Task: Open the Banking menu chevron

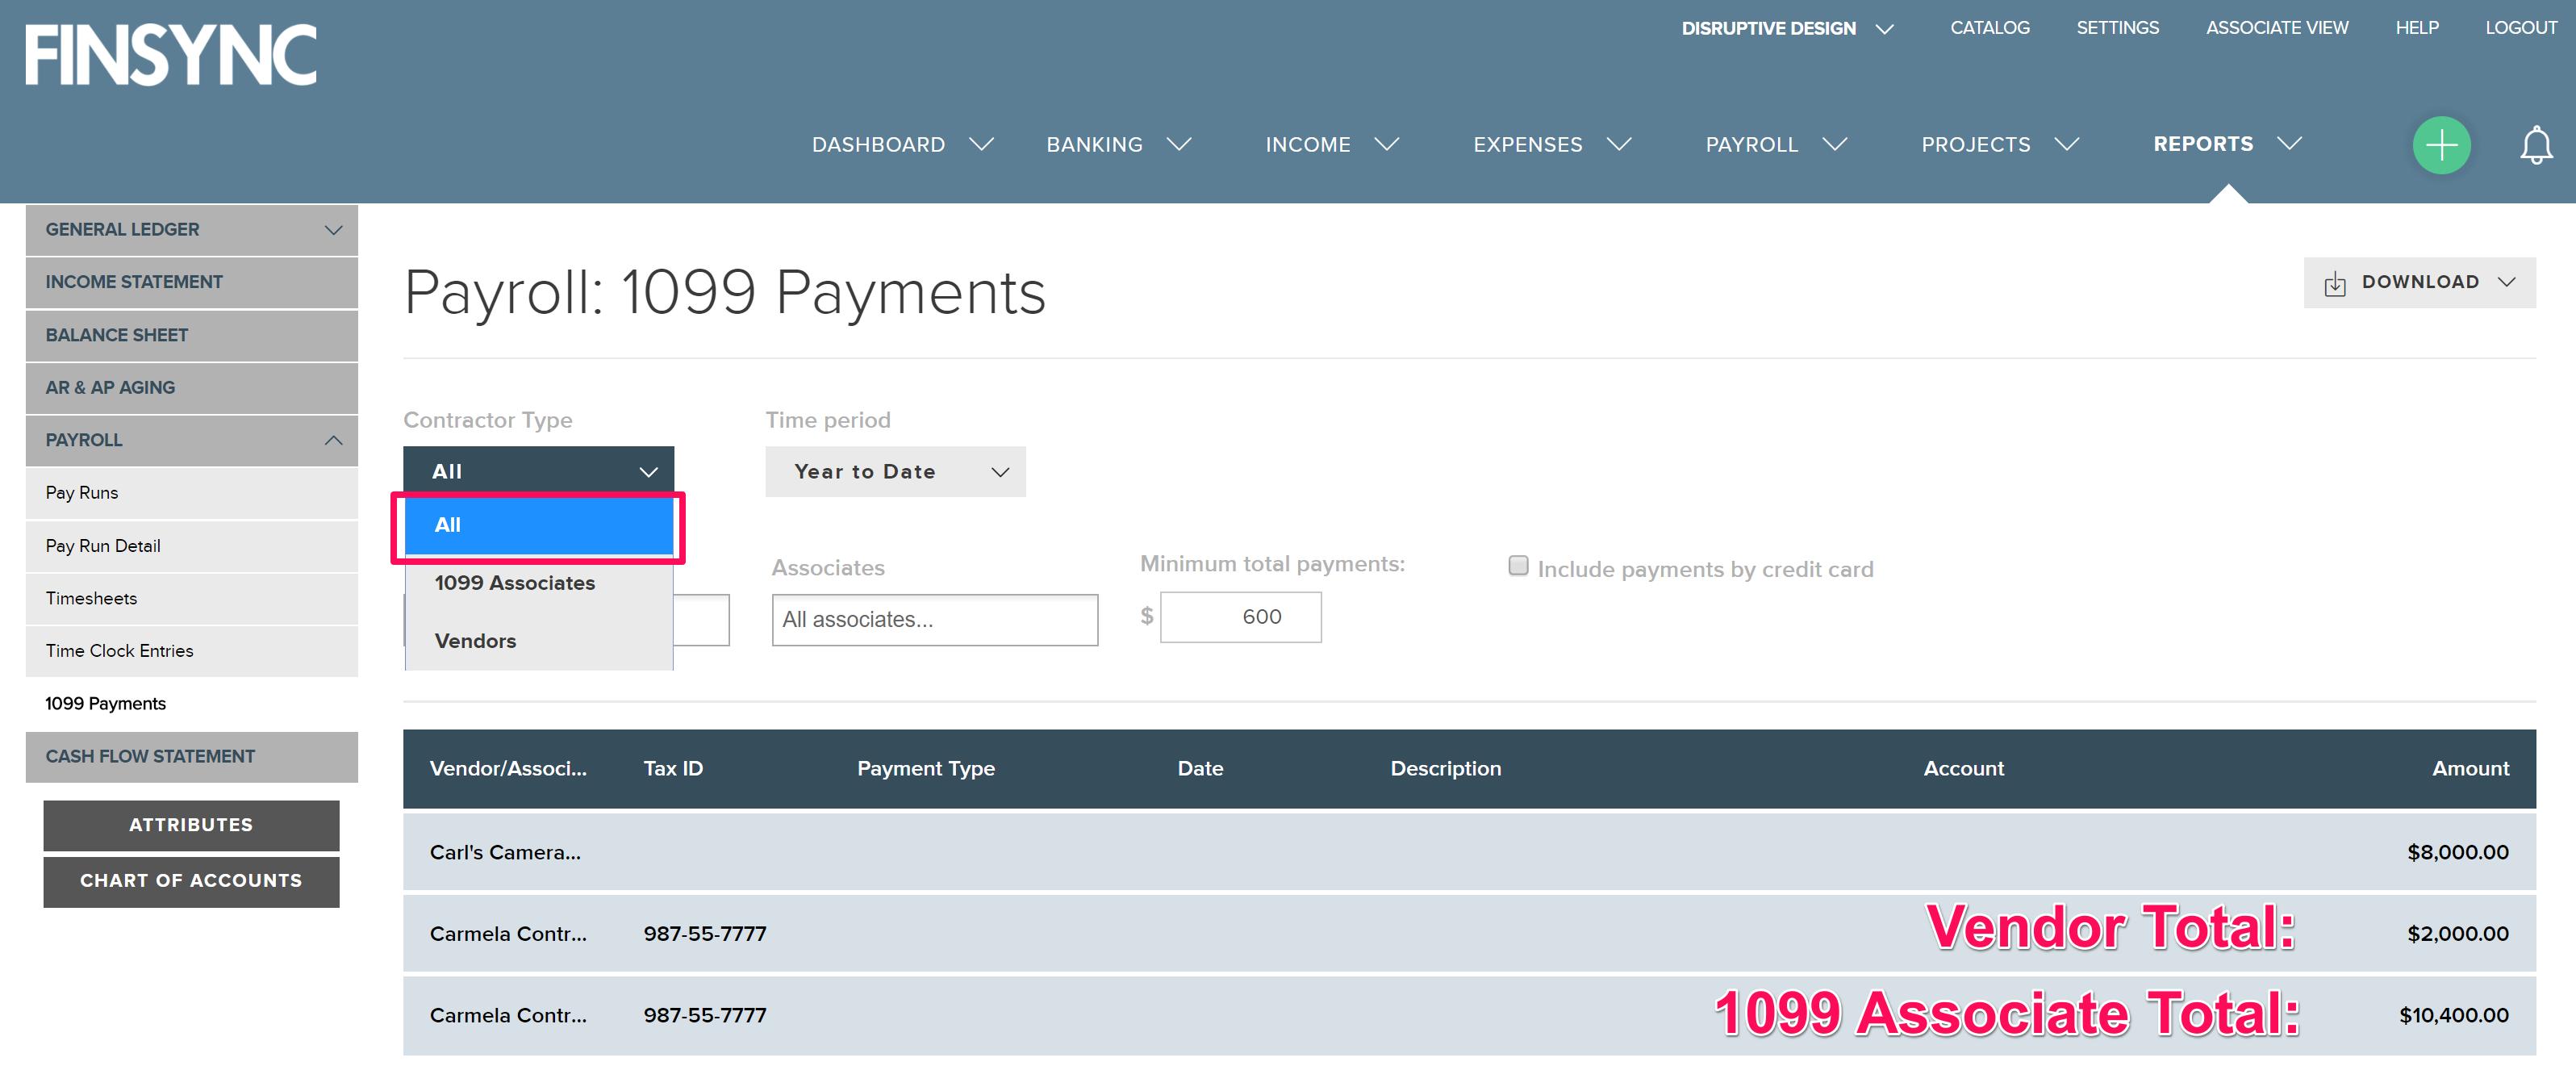Action: click(1179, 145)
